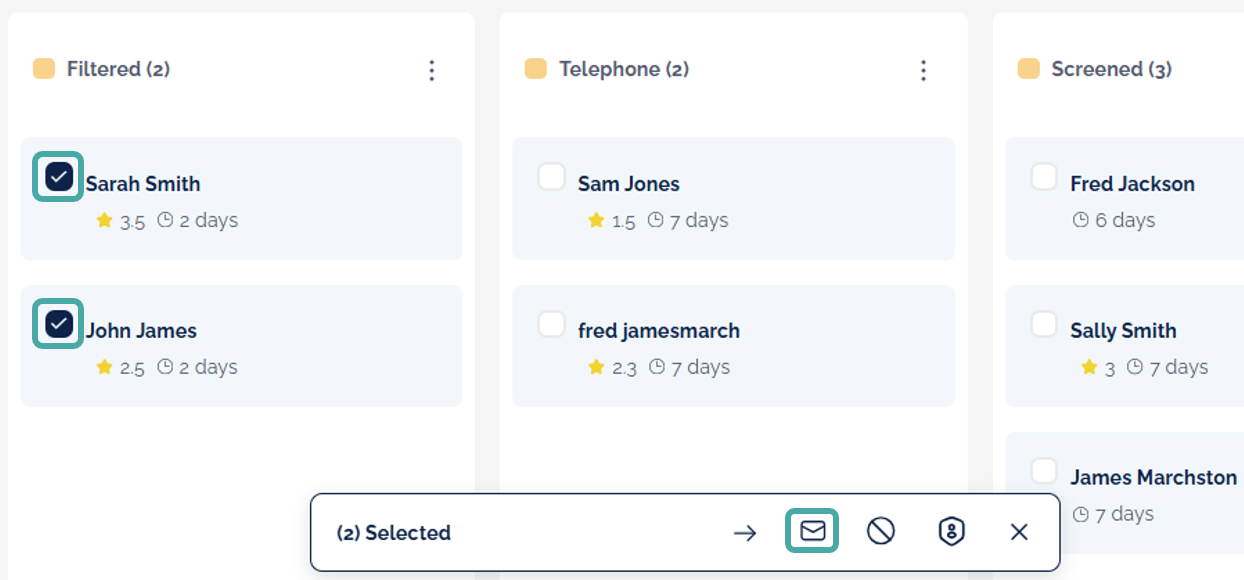Open John James candidate name

coord(141,331)
